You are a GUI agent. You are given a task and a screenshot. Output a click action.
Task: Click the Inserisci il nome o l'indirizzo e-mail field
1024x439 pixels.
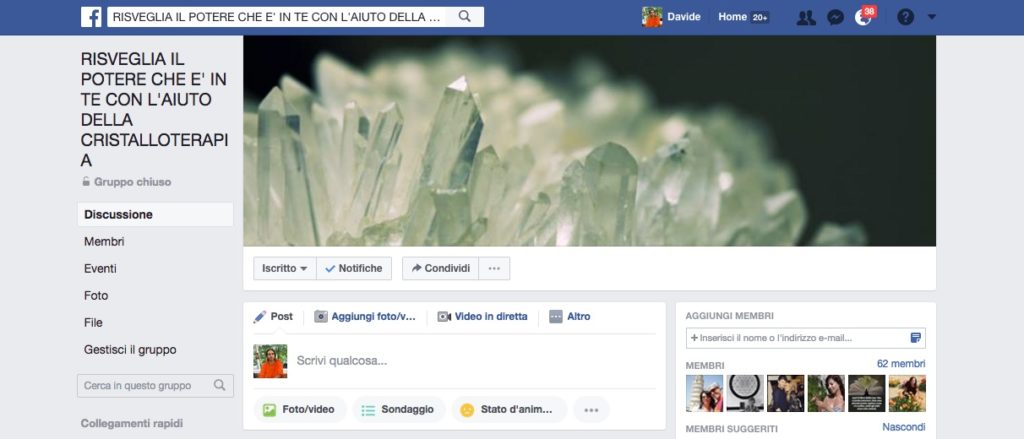pyautogui.click(x=805, y=338)
